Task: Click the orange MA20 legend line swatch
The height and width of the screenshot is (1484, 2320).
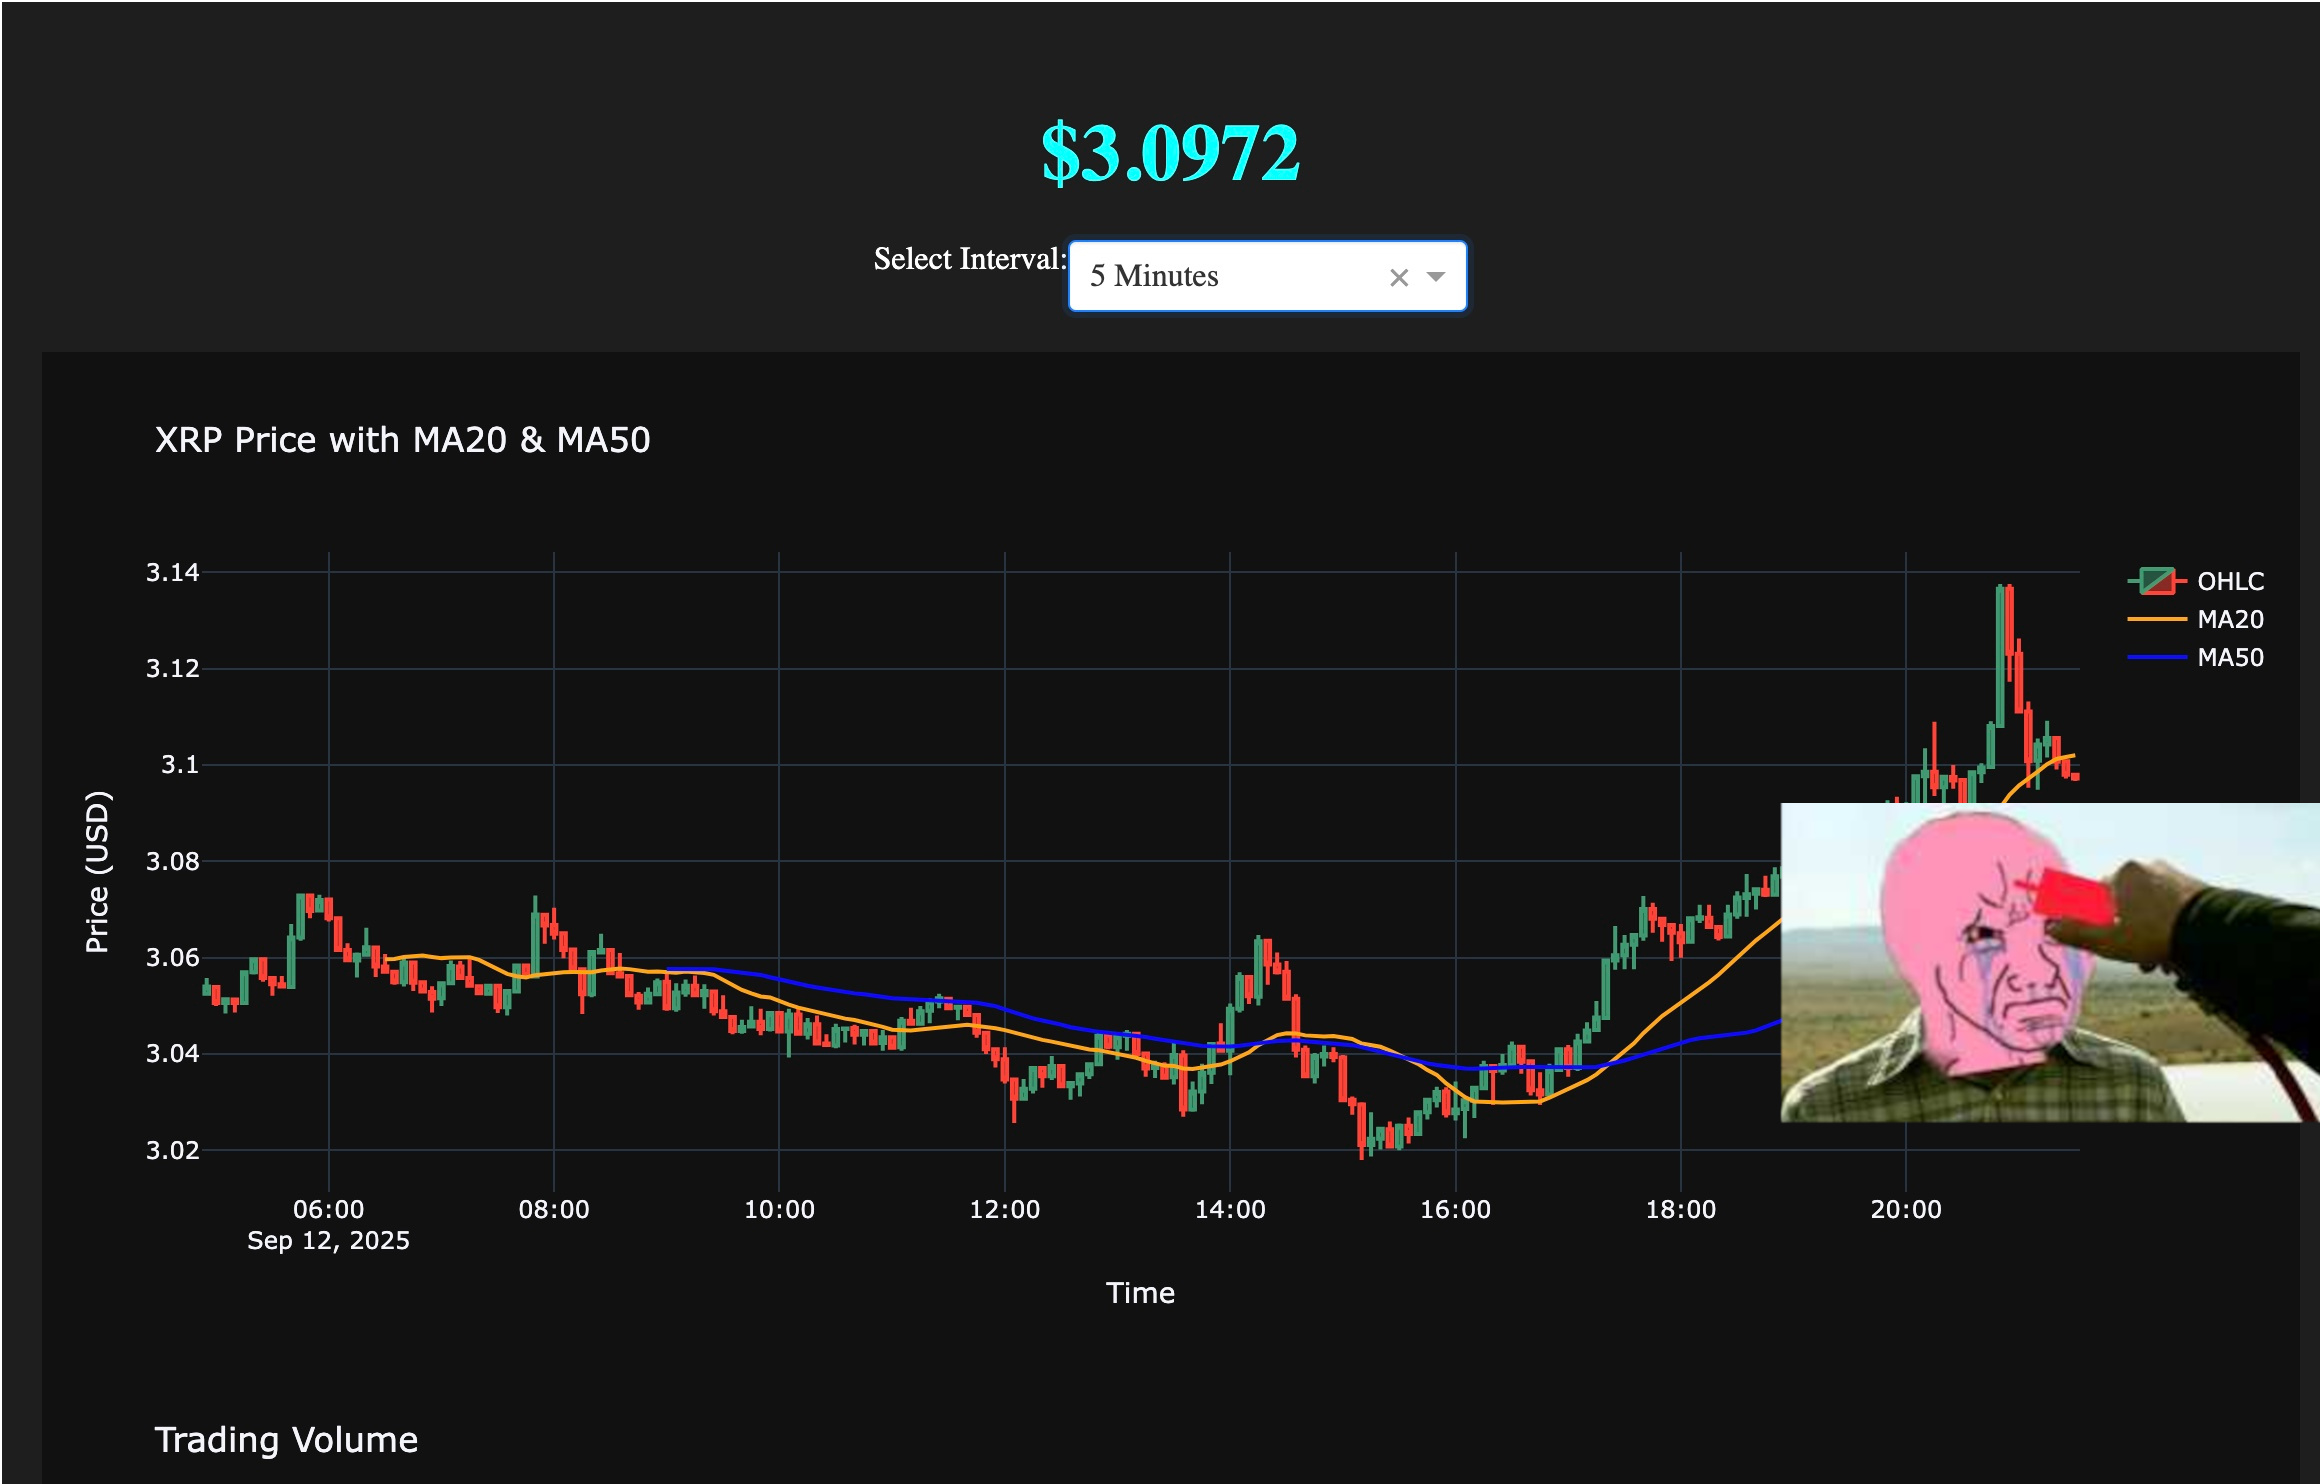Action: (2156, 619)
